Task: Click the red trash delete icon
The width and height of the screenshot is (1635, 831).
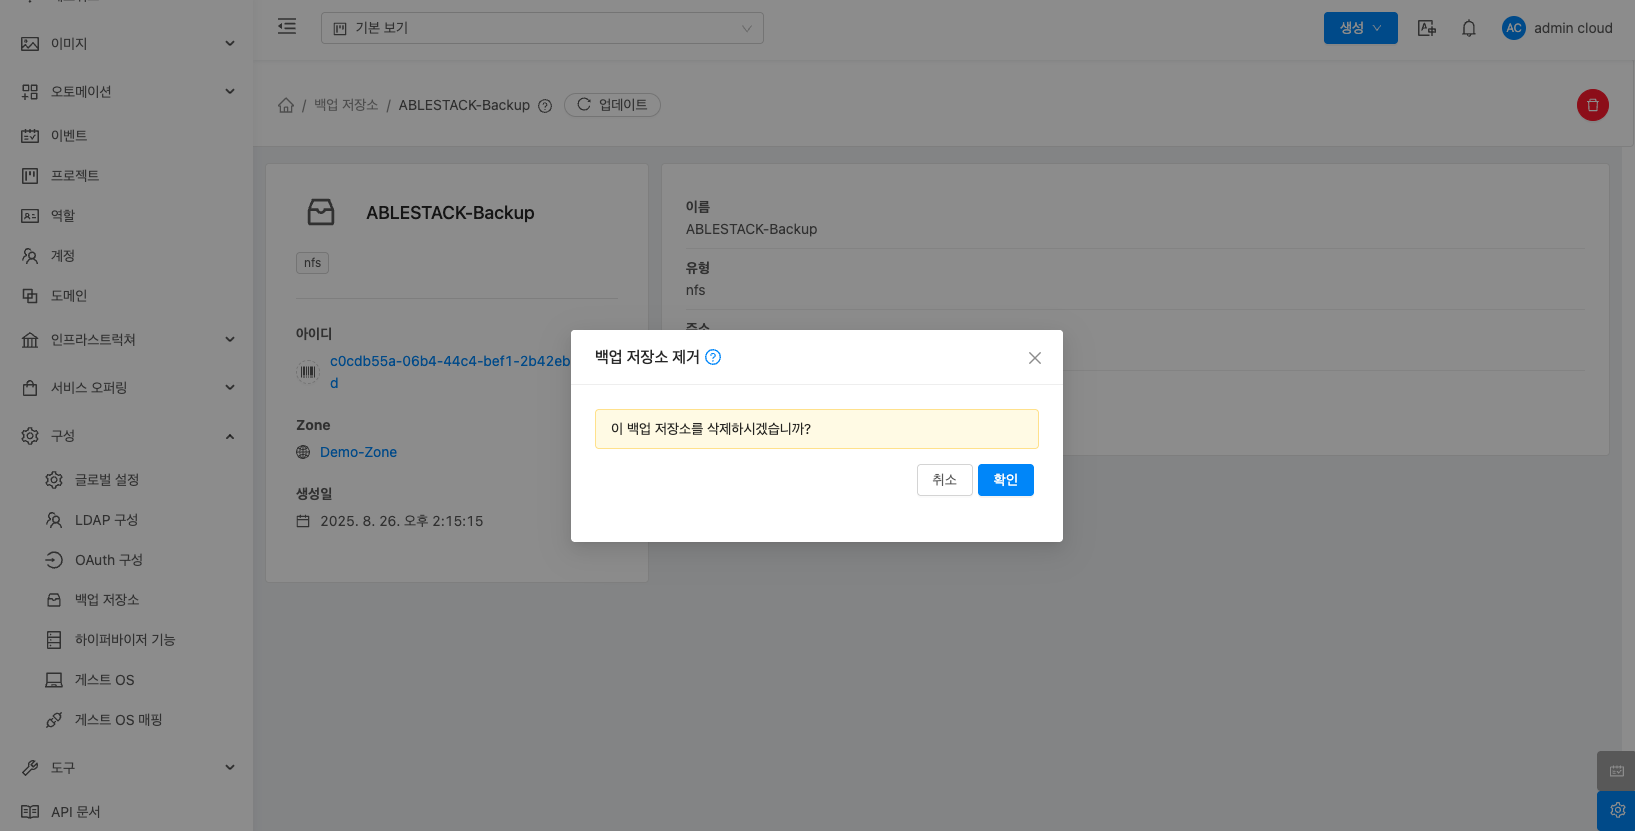Action: point(1592,105)
